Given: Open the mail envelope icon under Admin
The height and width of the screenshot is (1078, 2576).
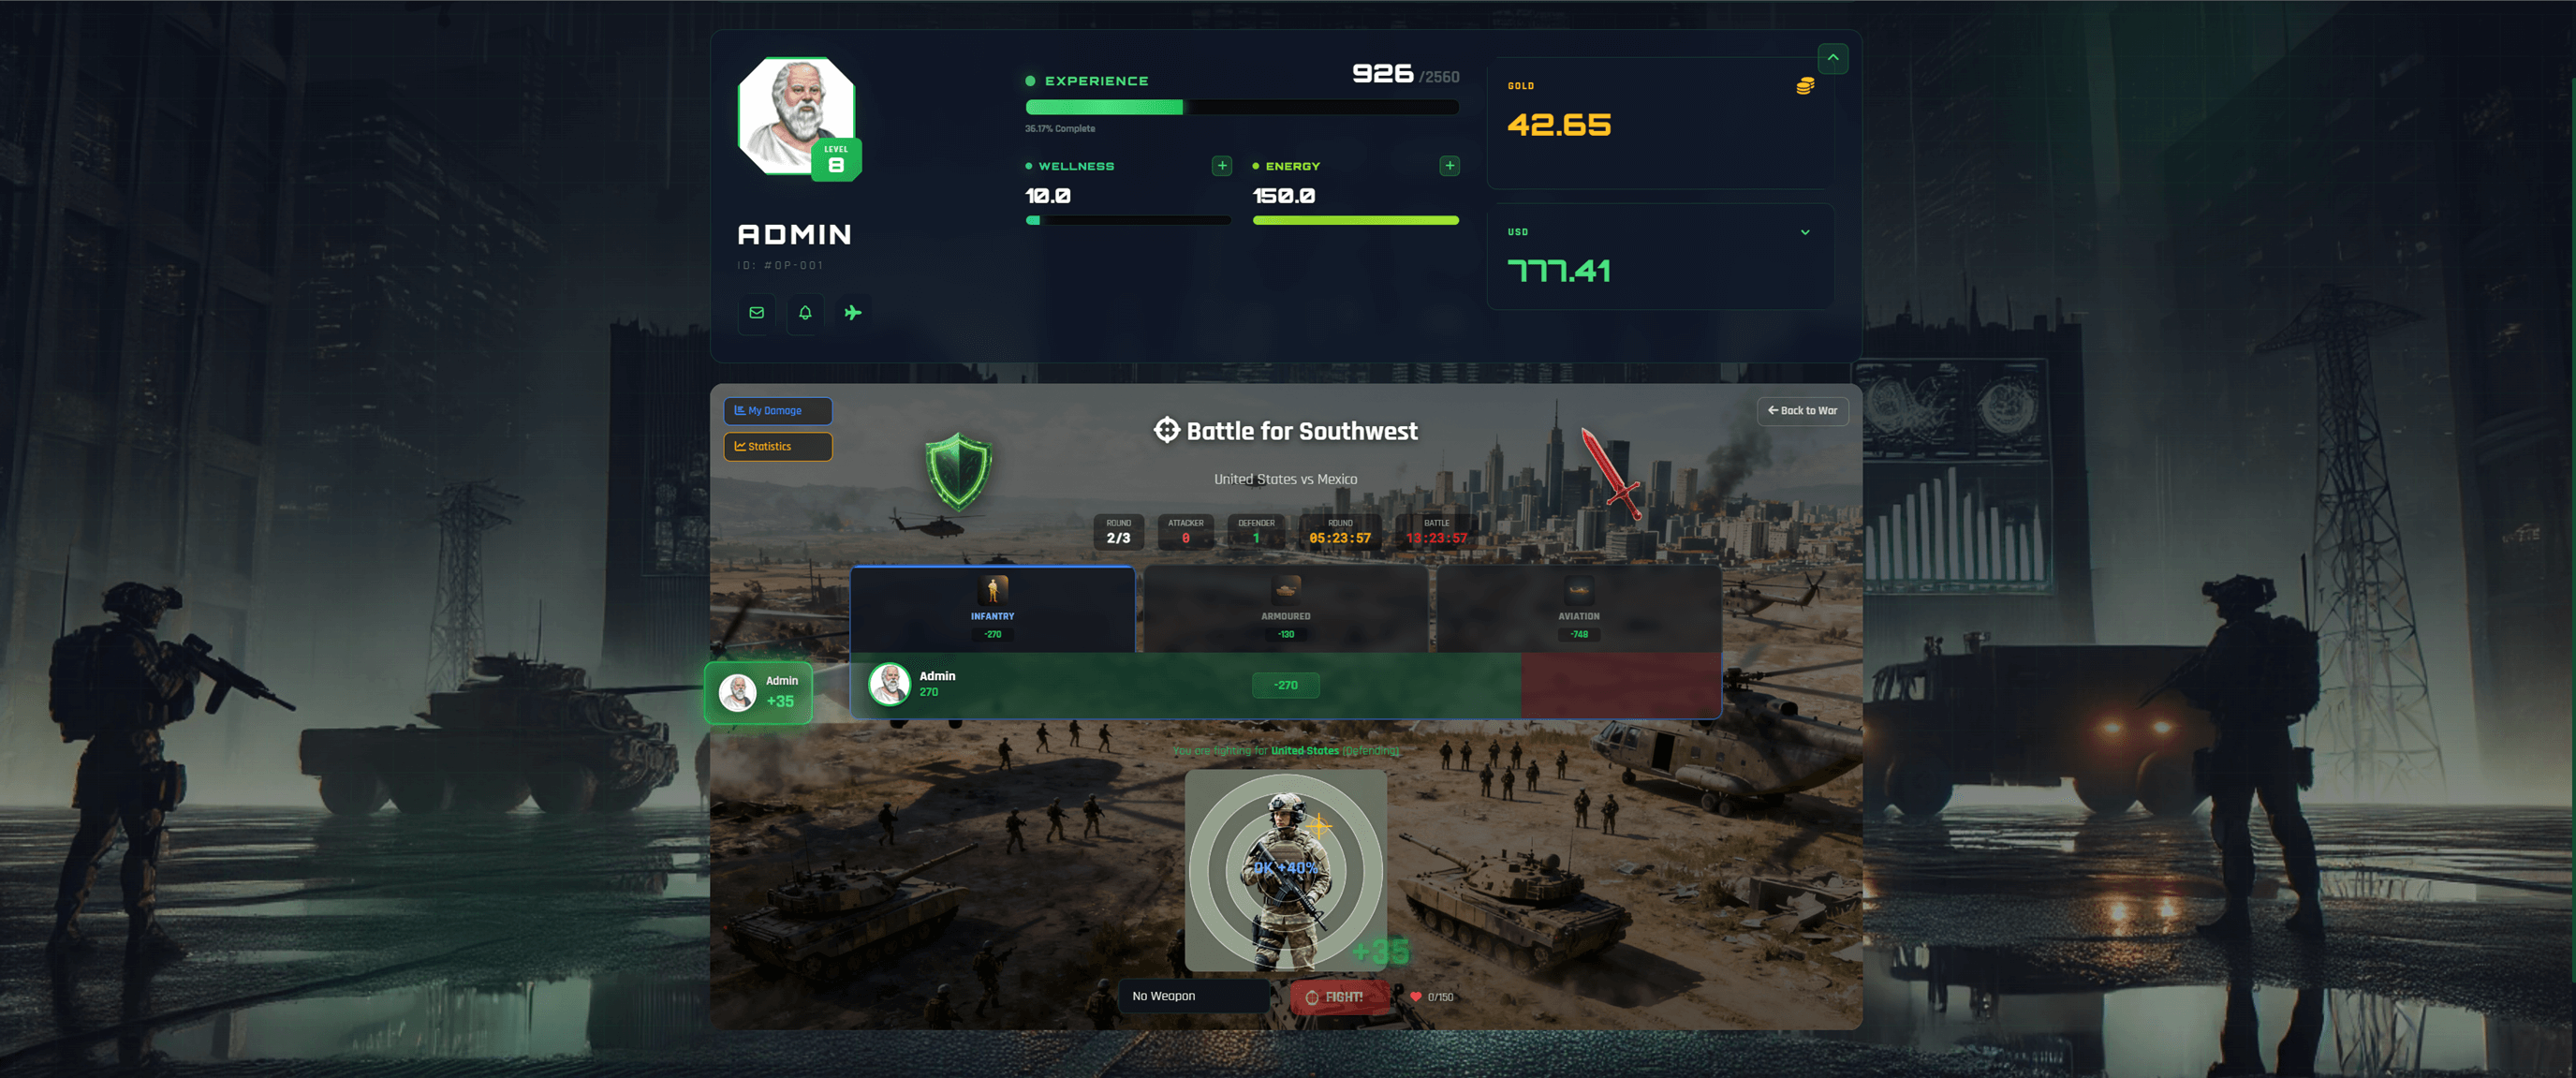Looking at the screenshot, I should [756, 313].
